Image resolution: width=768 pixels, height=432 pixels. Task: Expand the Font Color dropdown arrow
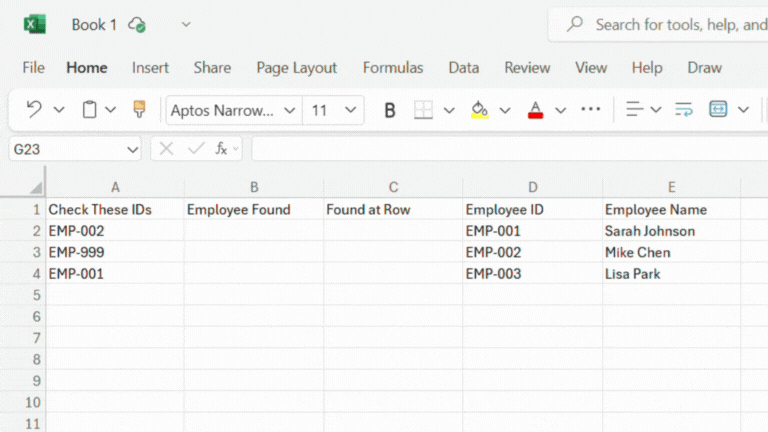[561, 110]
